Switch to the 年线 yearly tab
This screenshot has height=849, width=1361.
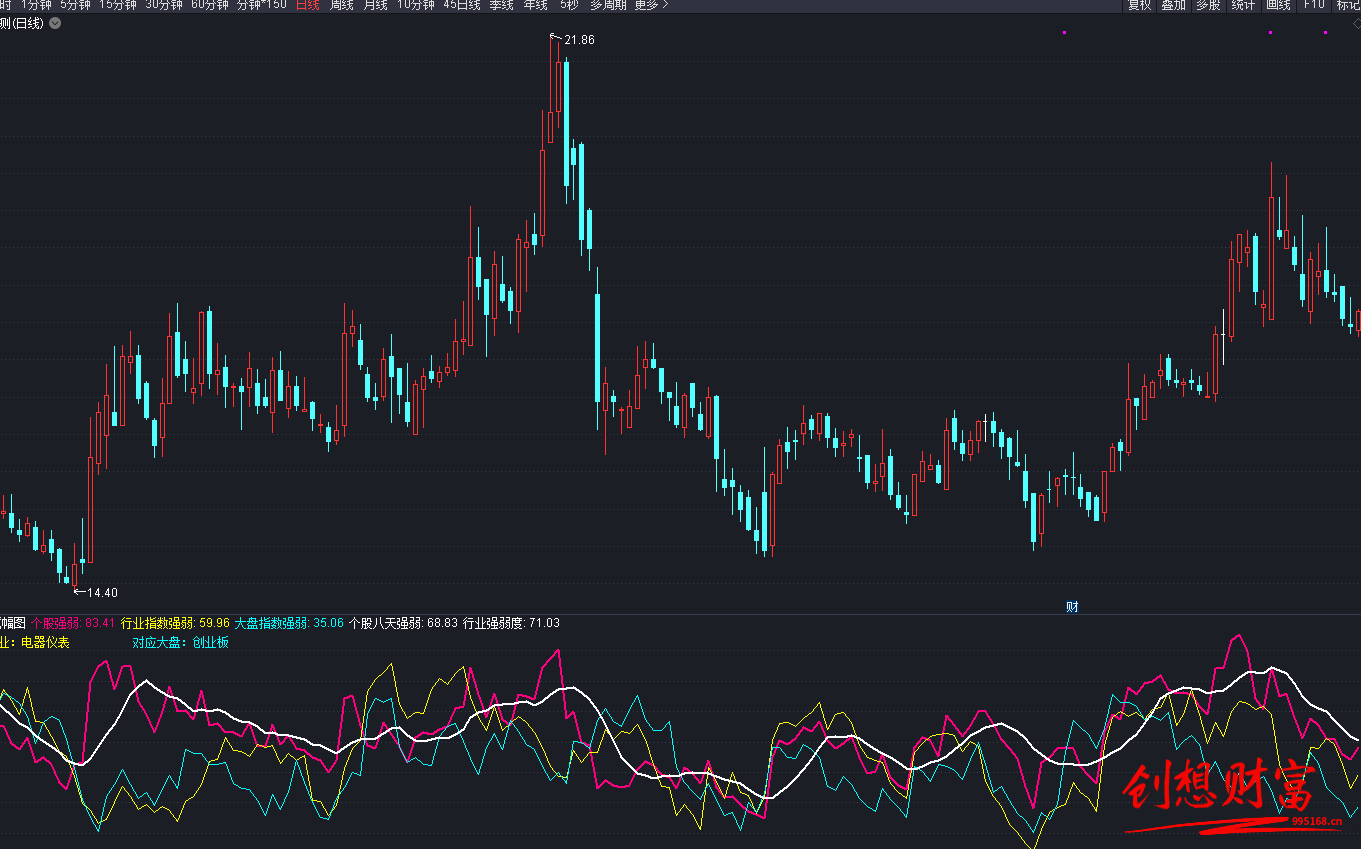click(535, 5)
